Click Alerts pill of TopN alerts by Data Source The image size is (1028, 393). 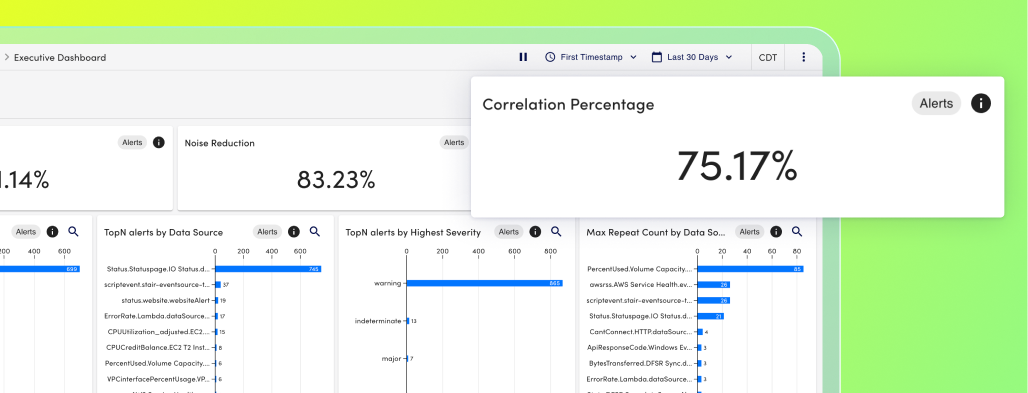267,232
